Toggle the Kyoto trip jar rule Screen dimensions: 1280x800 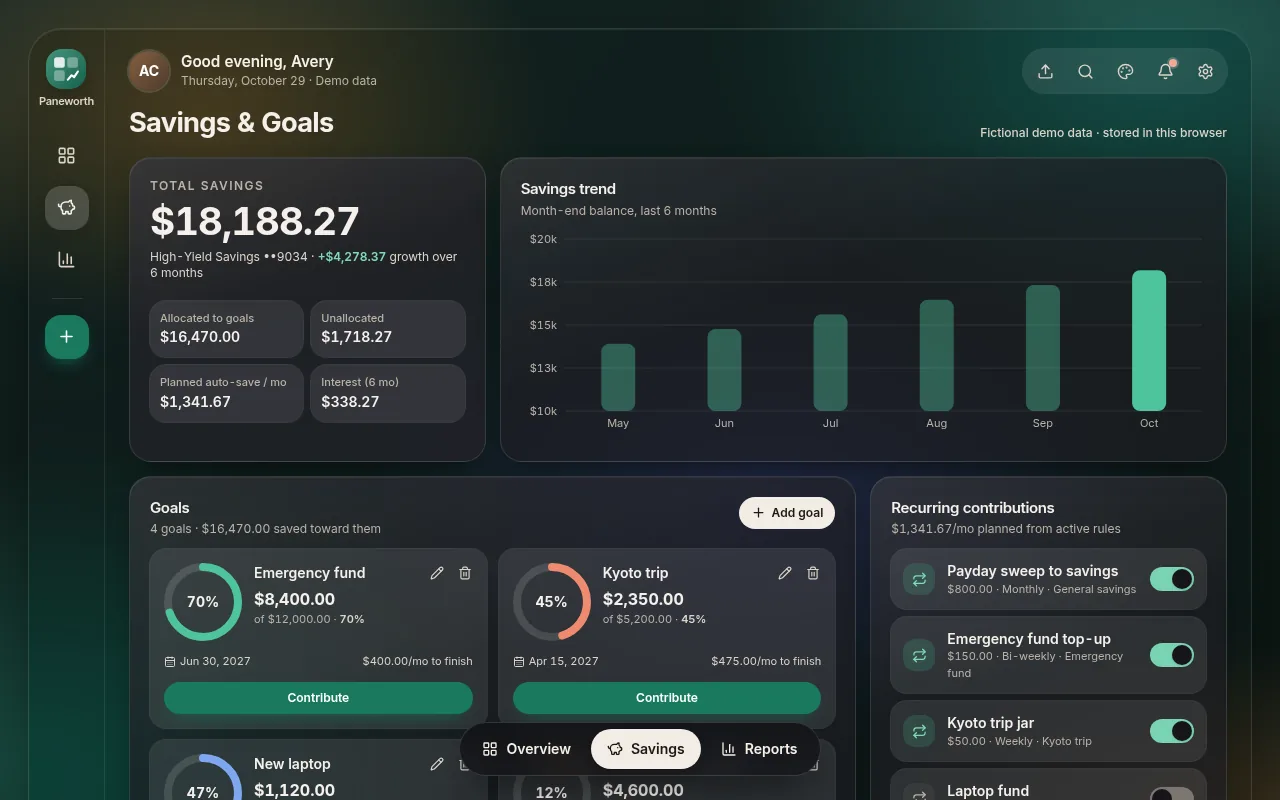(x=1172, y=731)
